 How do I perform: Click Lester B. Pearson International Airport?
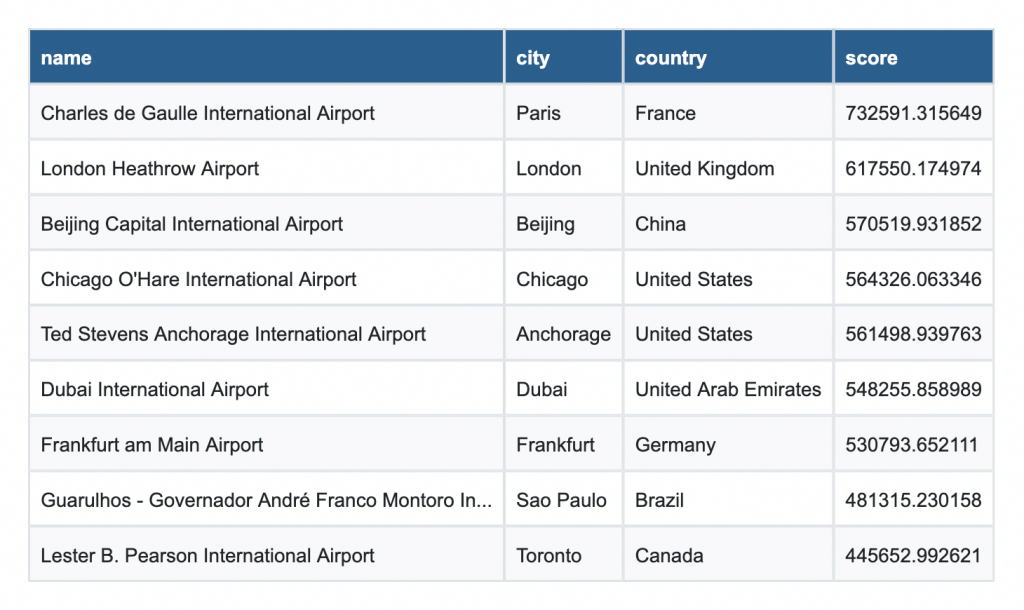click(x=208, y=555)
